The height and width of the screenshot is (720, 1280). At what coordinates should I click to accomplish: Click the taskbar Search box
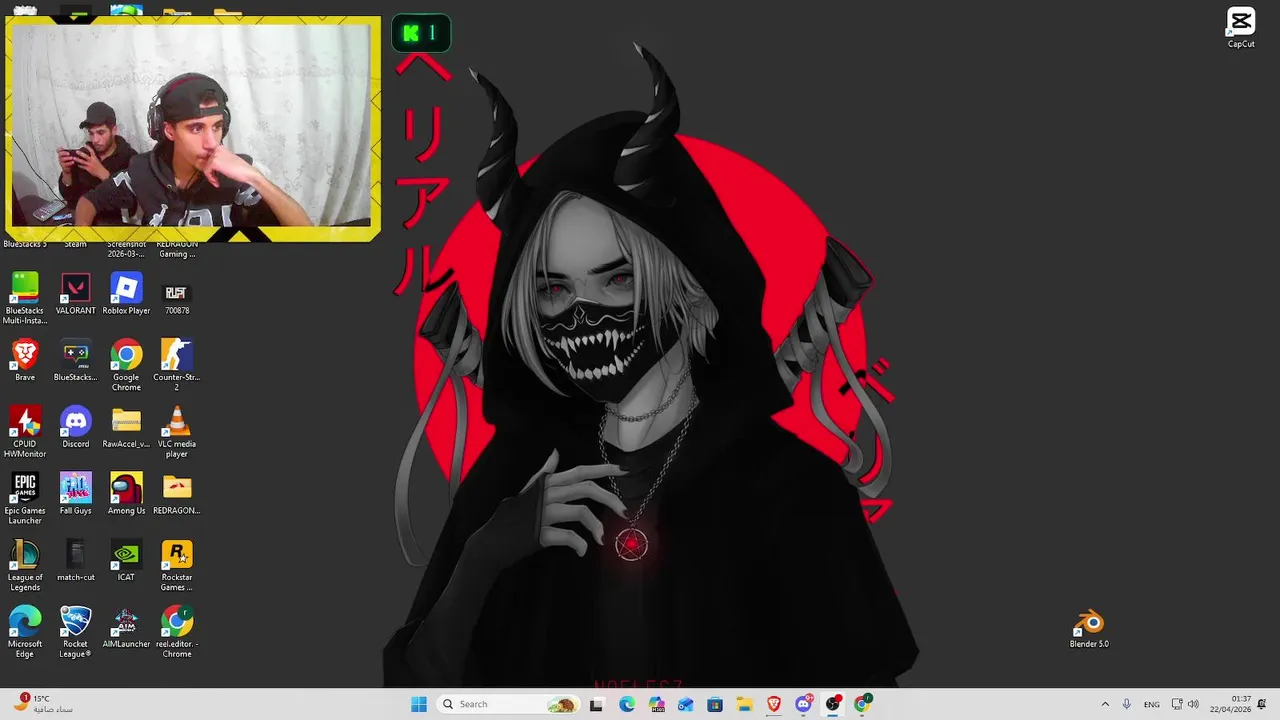[509, 704]
